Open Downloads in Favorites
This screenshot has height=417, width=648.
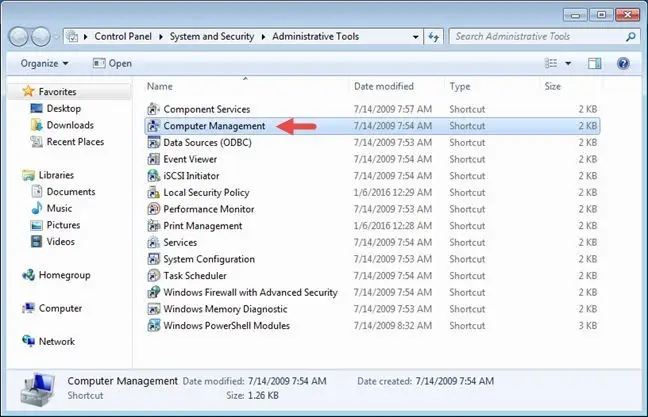(x=70, y=125)
